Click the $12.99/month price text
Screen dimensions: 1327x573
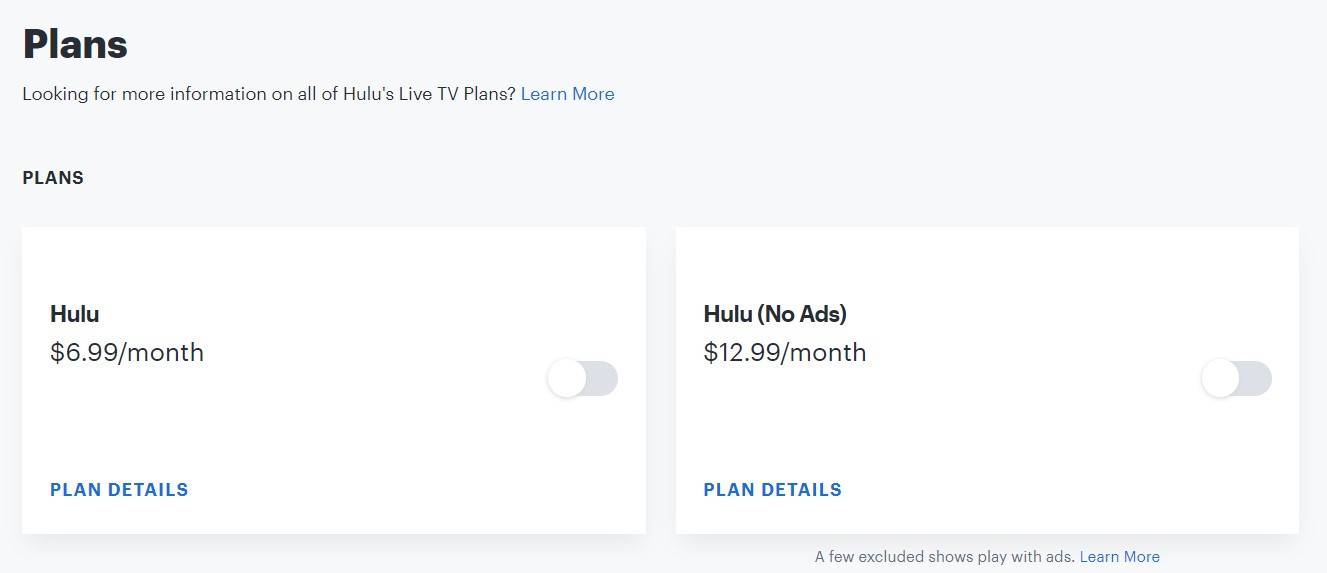pyautogui.click(x=785, y=352)
